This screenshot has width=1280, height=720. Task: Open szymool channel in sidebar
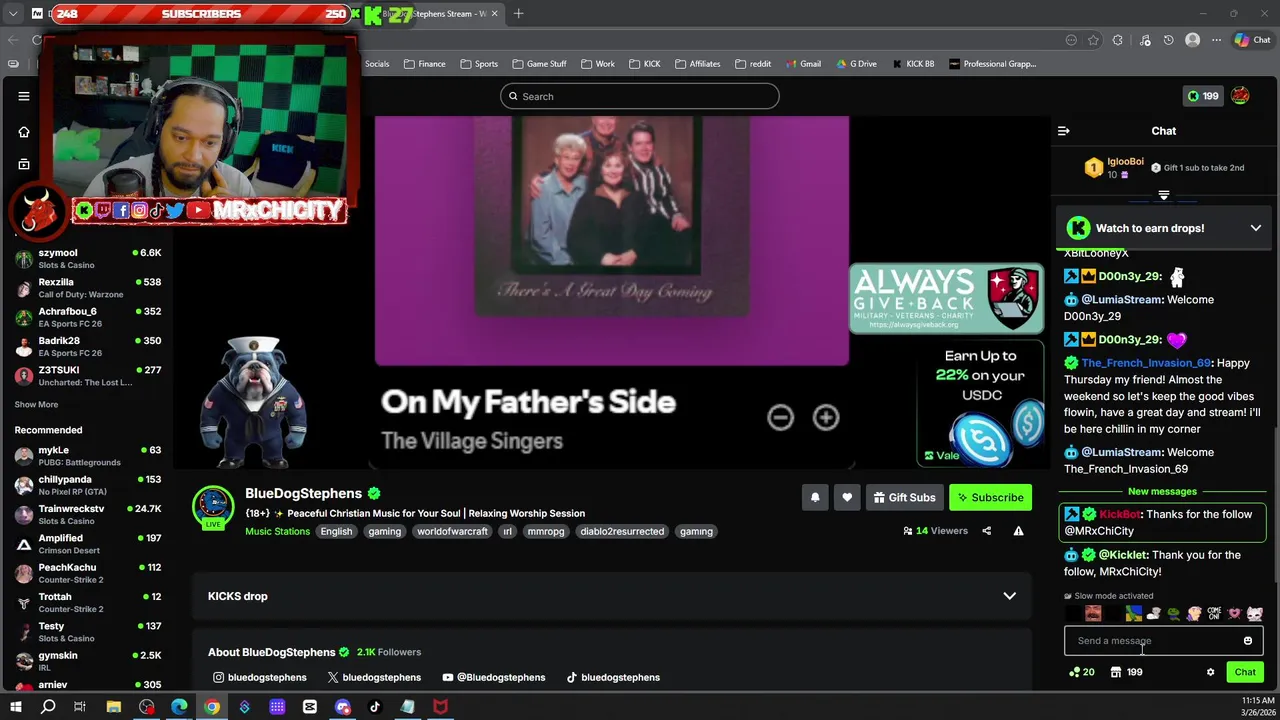[88, 258]
